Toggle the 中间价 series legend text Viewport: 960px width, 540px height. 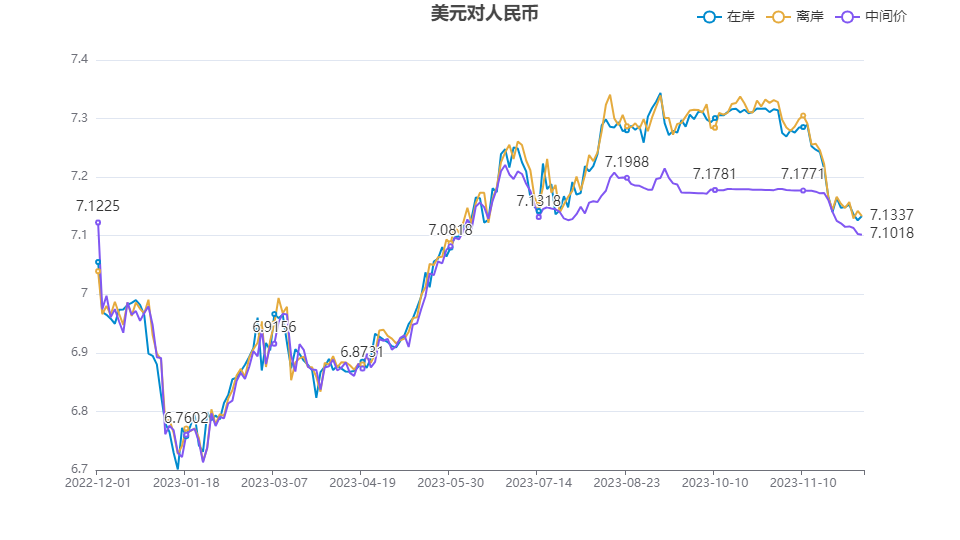click(886, 17)
